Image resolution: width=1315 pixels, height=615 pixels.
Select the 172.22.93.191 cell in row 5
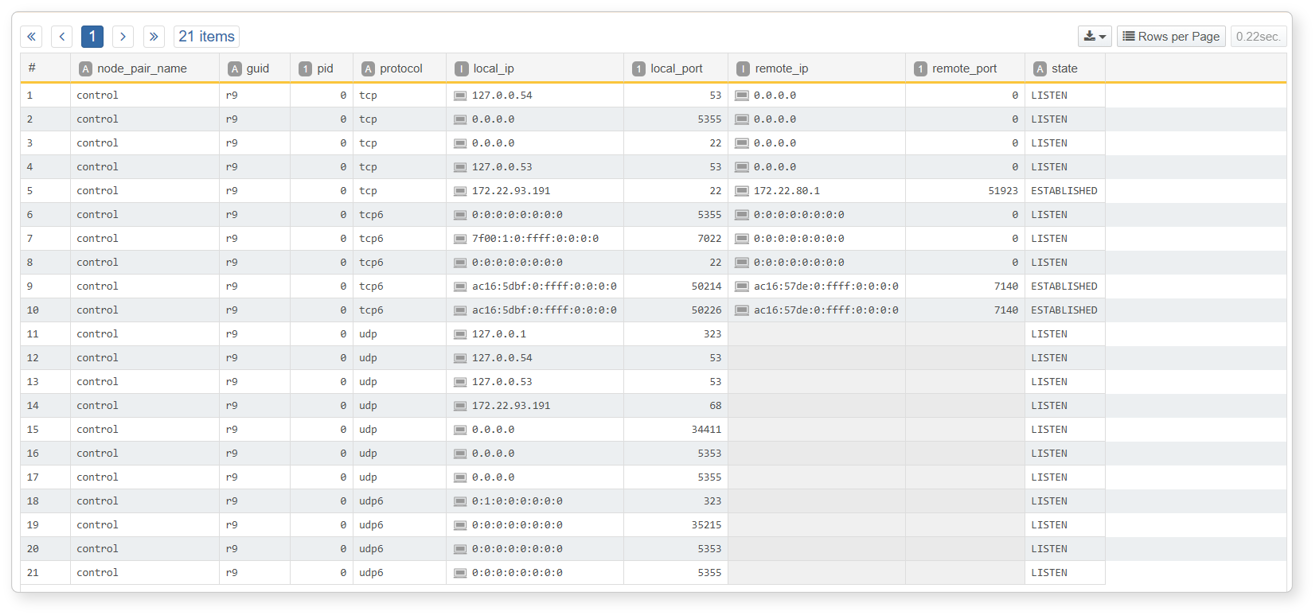tap(535, 191)
